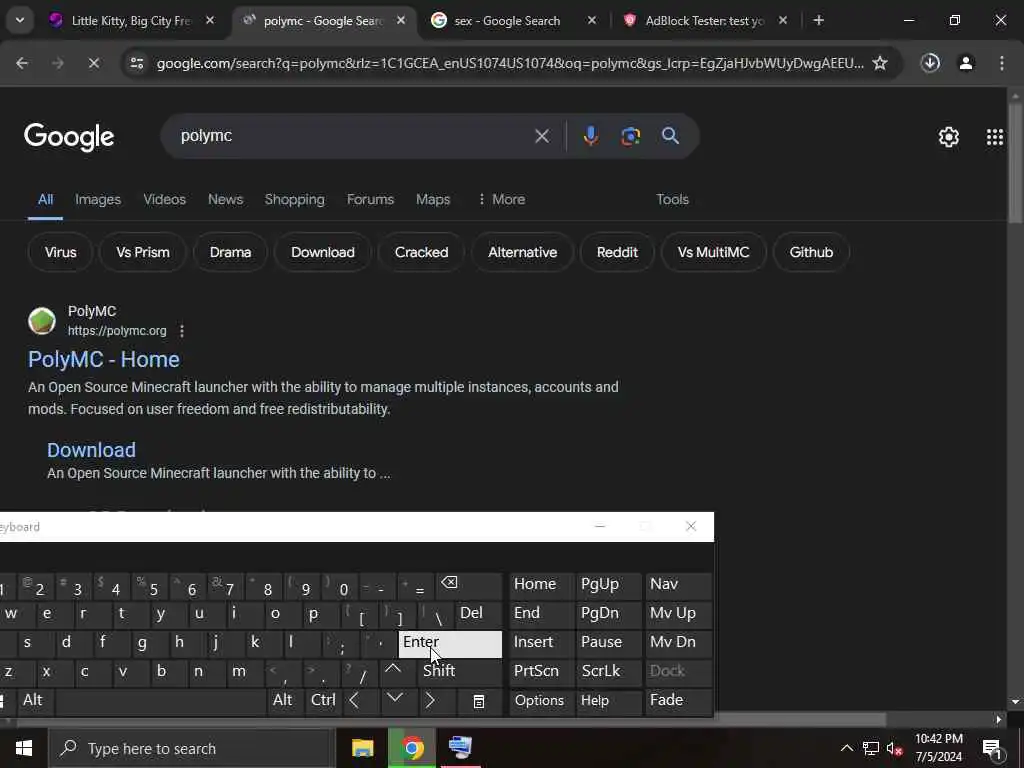Image resolution: width=1024 pixels, height=768 pixels.
Task: Open Chrome downloads icon
Action: 930,63
